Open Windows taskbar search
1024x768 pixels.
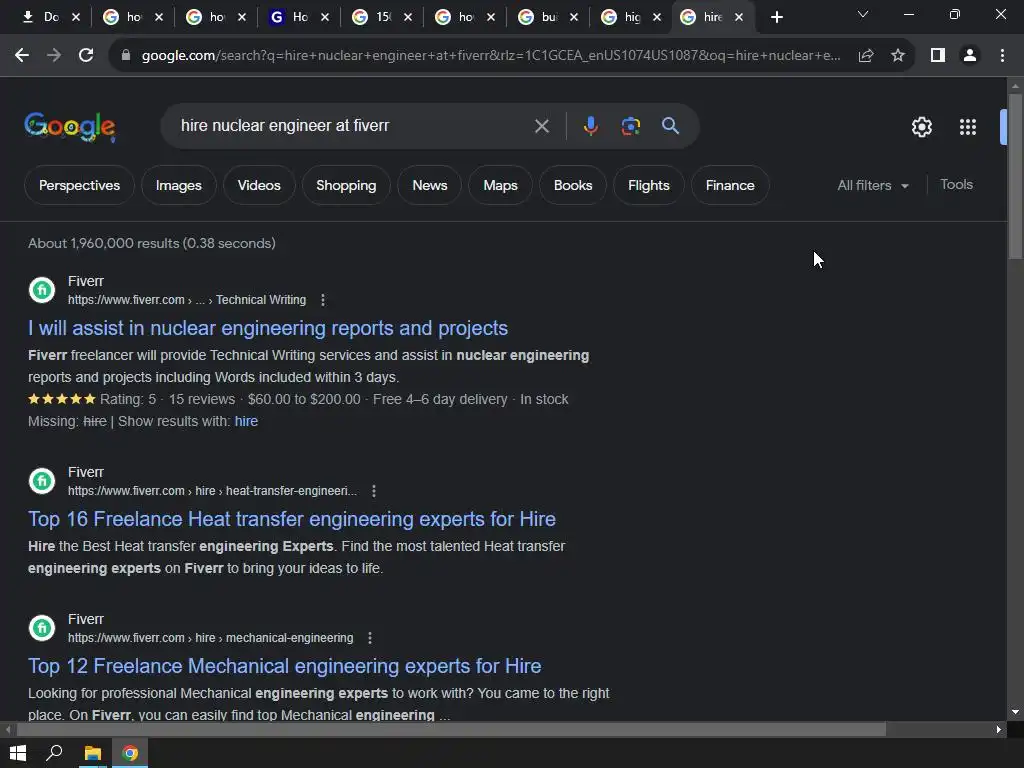pyautogui.click(x=54, y=753)
